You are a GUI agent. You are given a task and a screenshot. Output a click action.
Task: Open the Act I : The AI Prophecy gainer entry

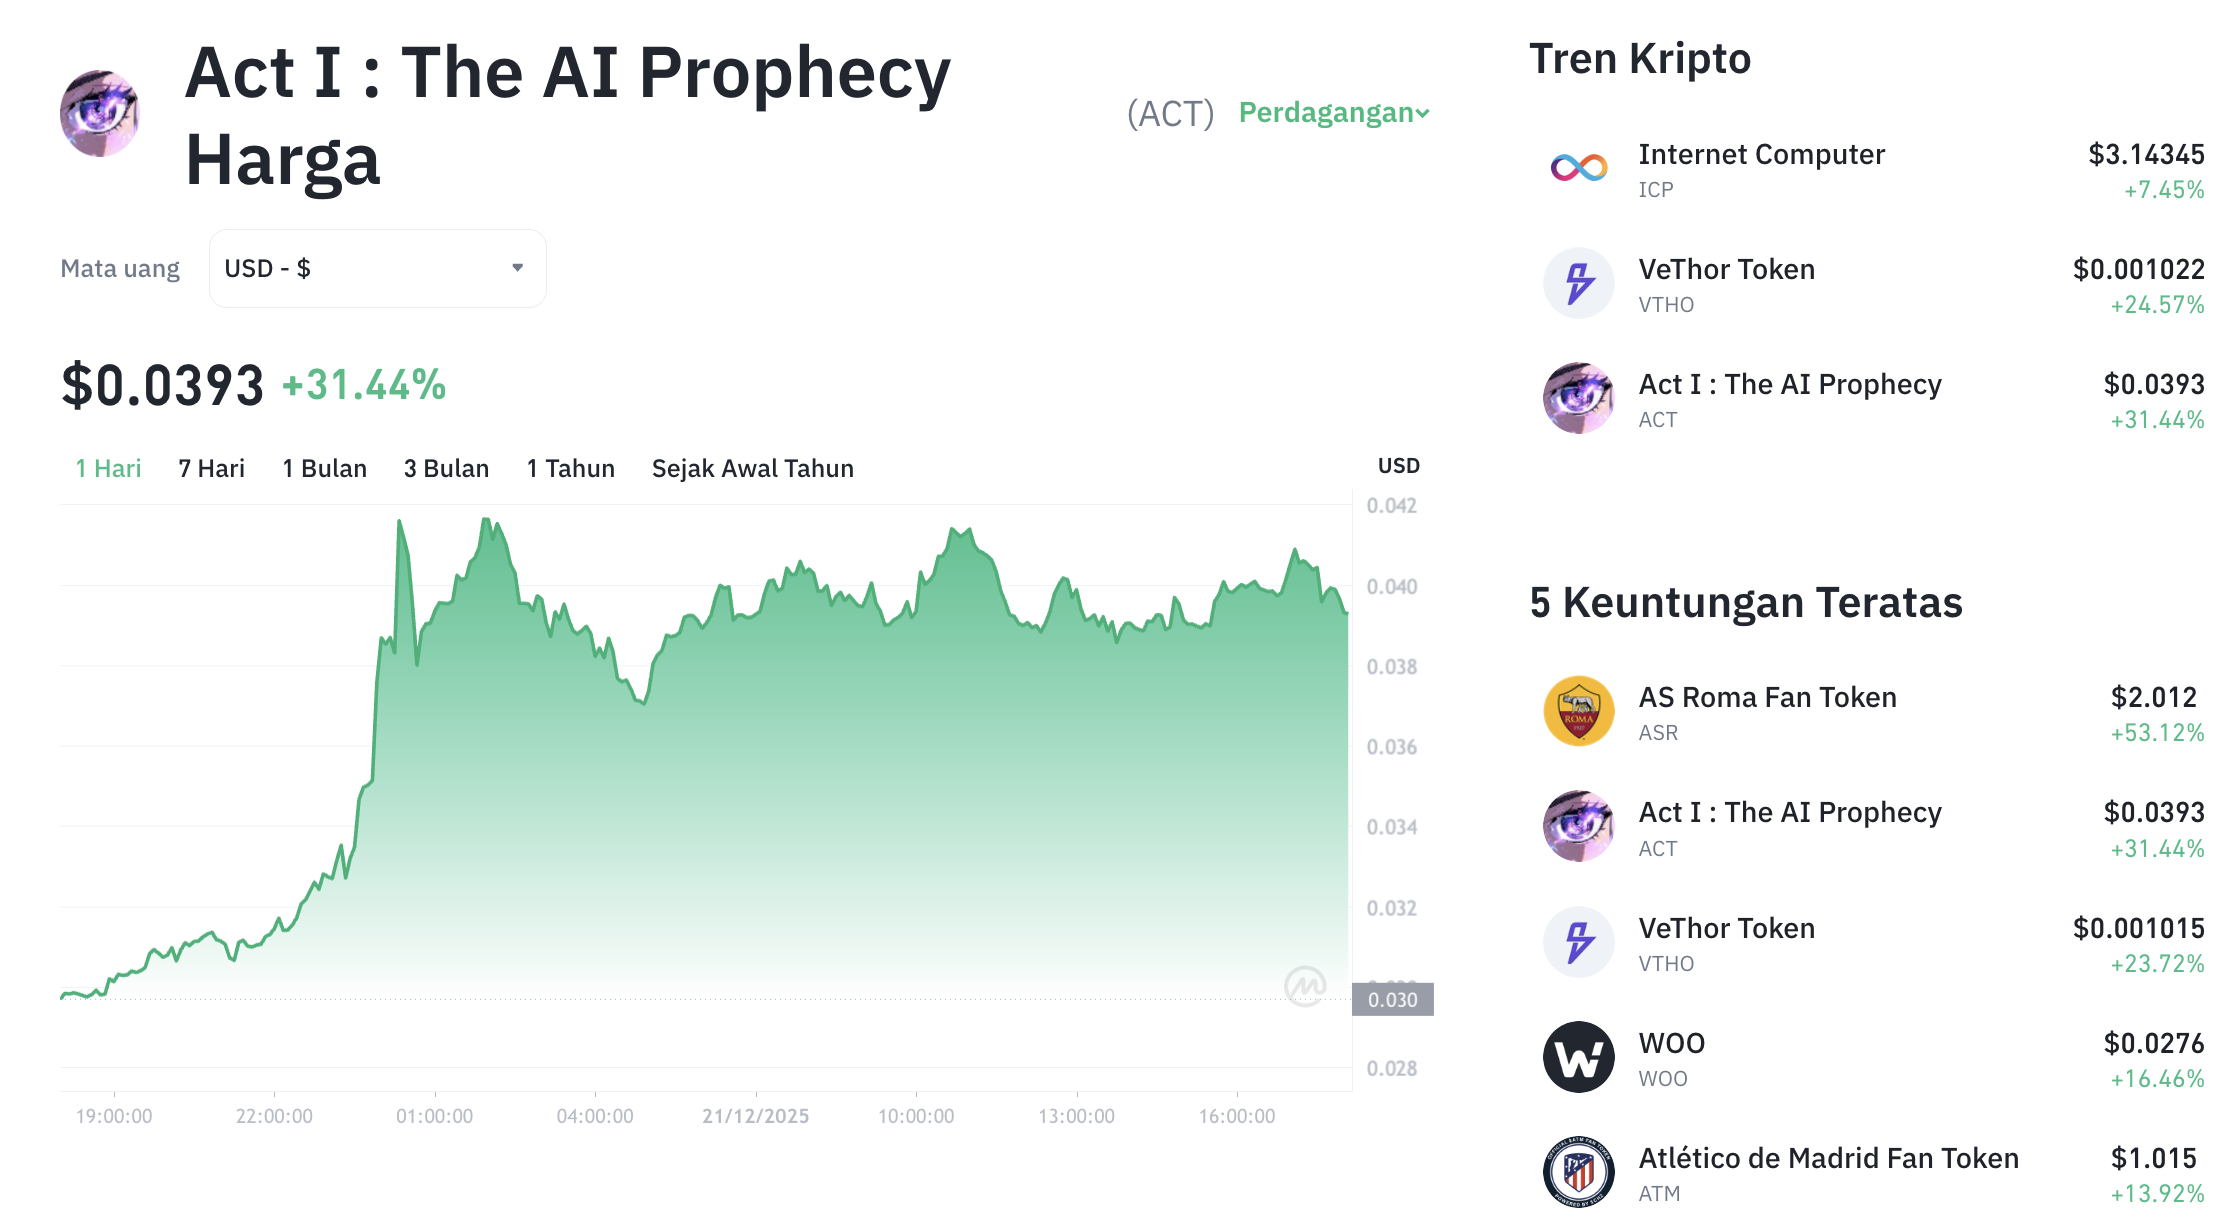pos(1788,812)
